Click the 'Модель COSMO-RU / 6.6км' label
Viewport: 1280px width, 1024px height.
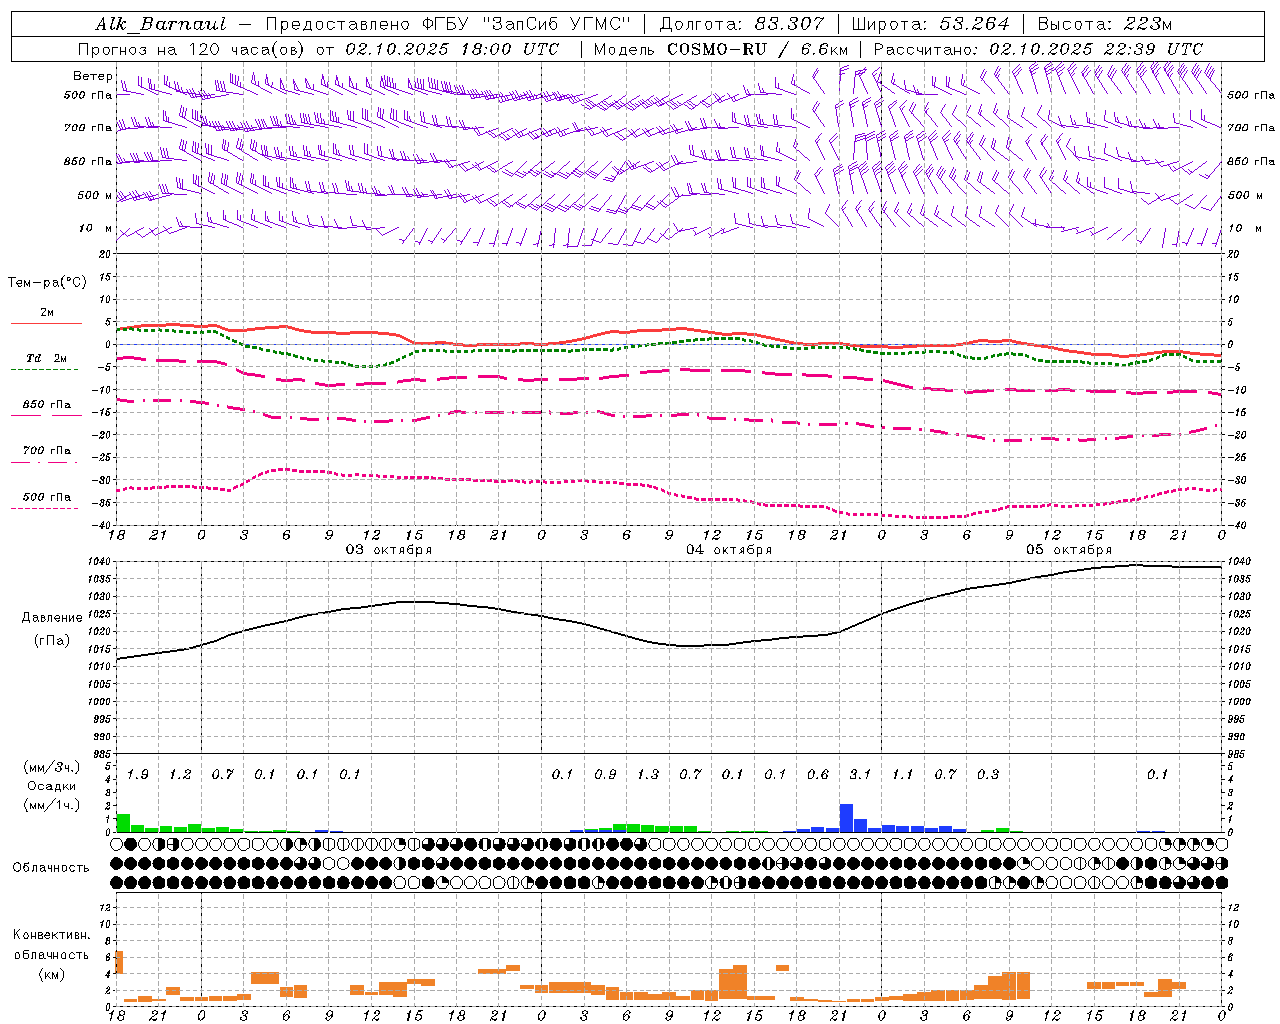tap(721, 49)
